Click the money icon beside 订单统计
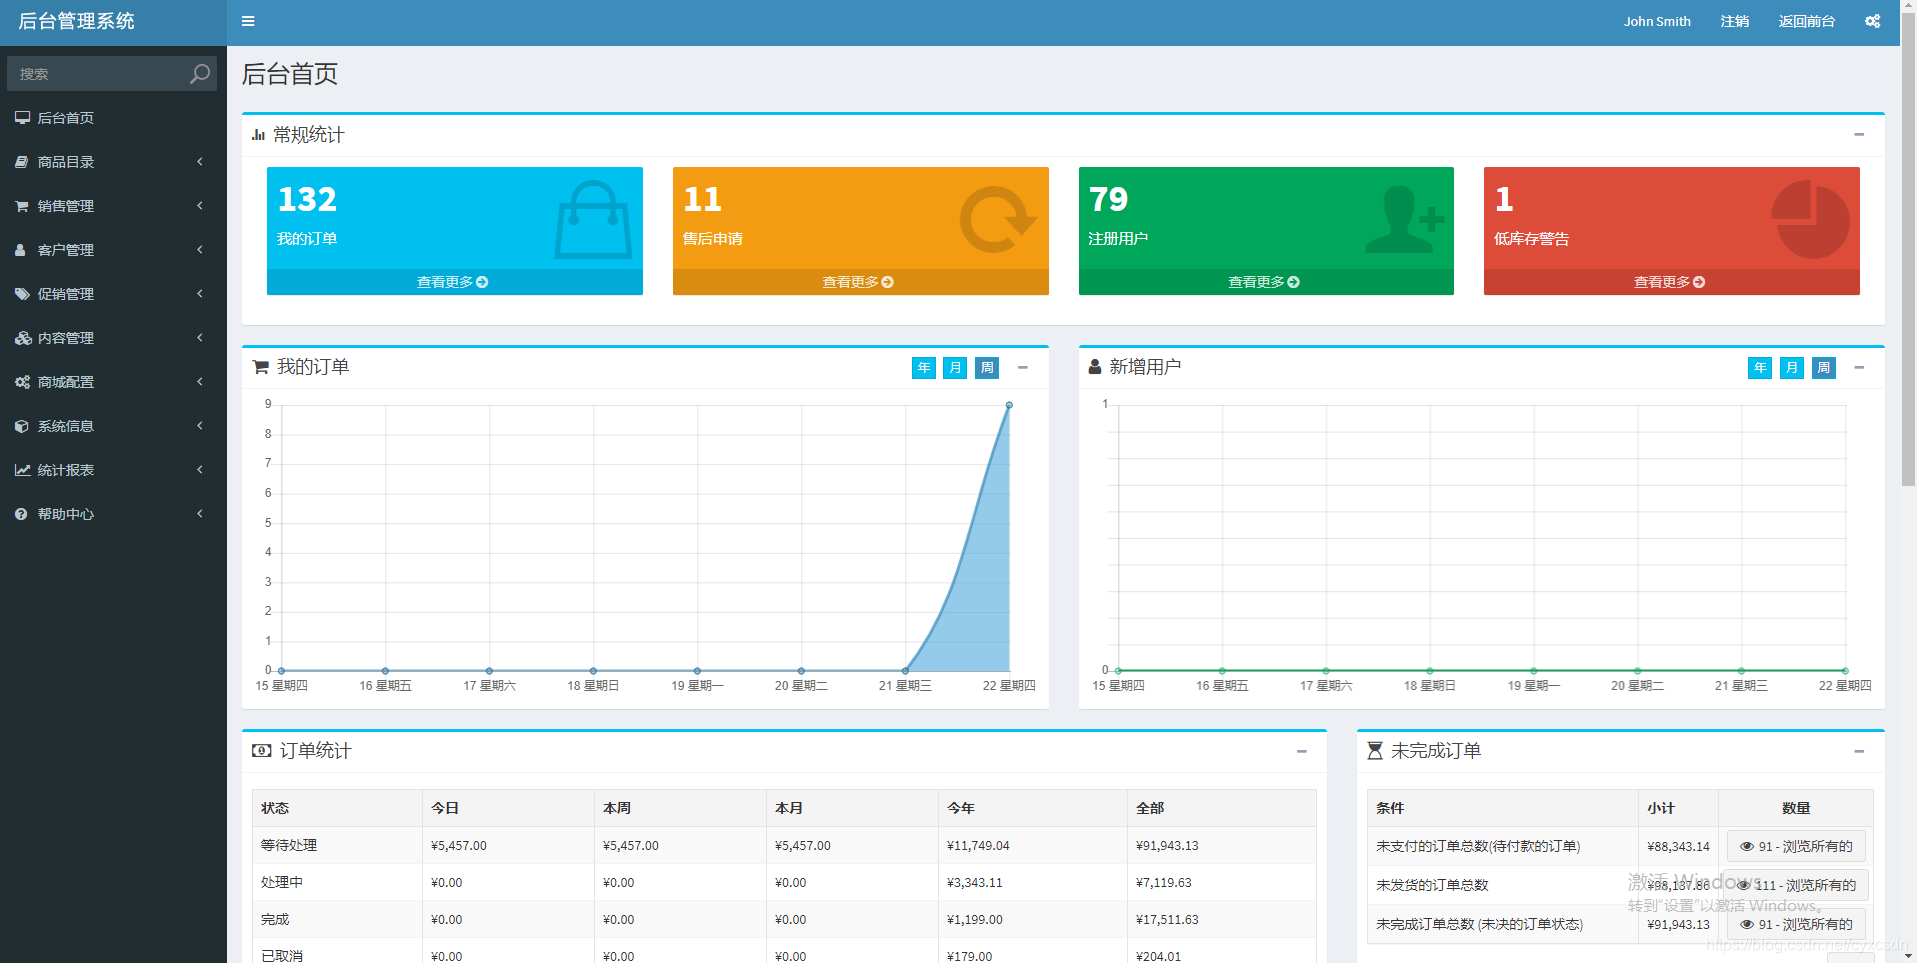This screenshot has height=963, width=1917. 262,750
